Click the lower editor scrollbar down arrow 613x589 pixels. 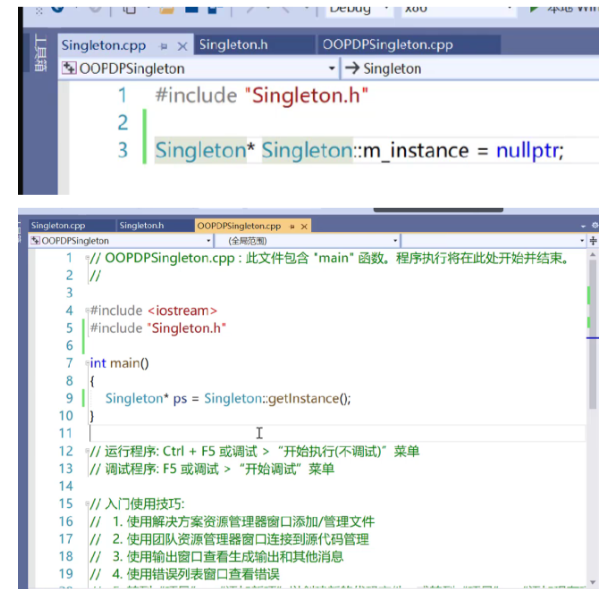pos(593,582)
